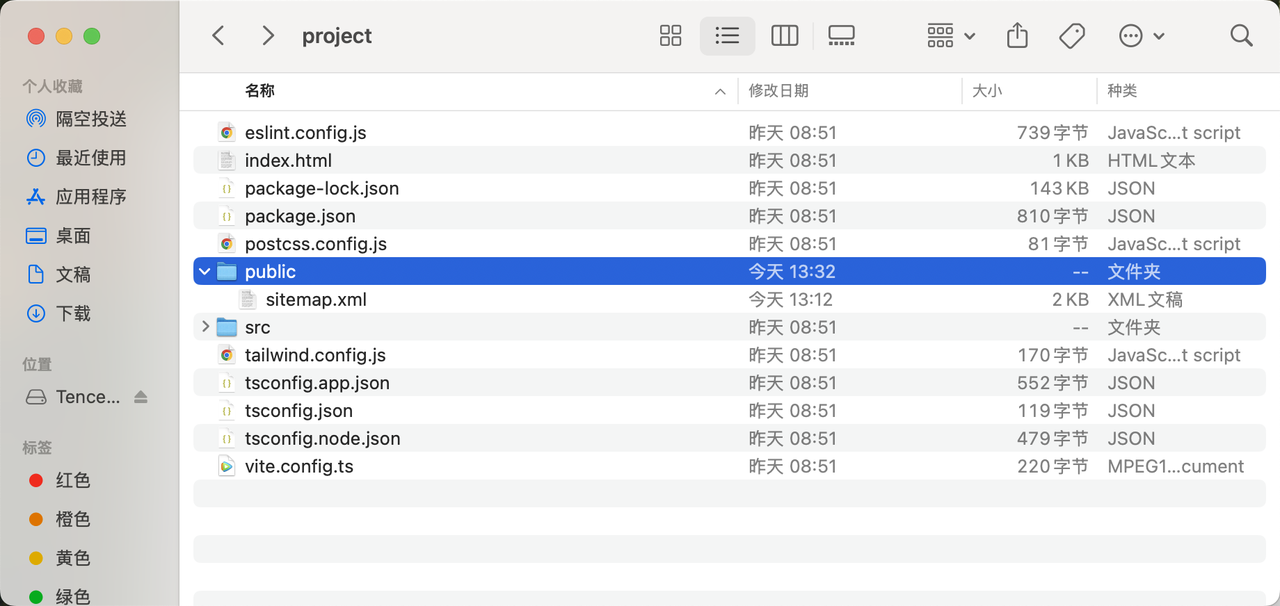The height and width of the screenshot is (606, 1280).
Task: Click the Share icon in toolbar
Action: 1017,36
